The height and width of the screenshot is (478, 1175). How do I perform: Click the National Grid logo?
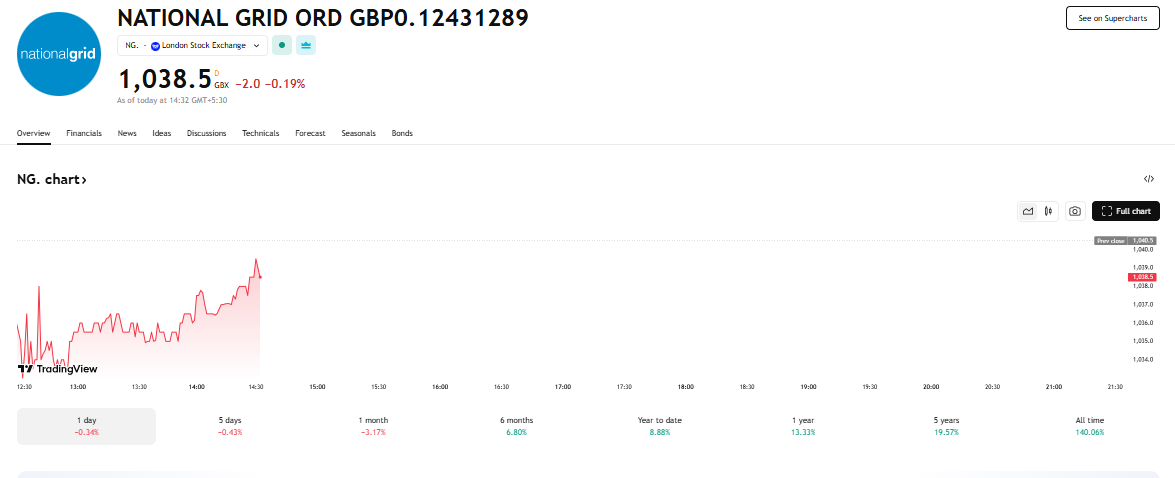(x=58, y=54)
